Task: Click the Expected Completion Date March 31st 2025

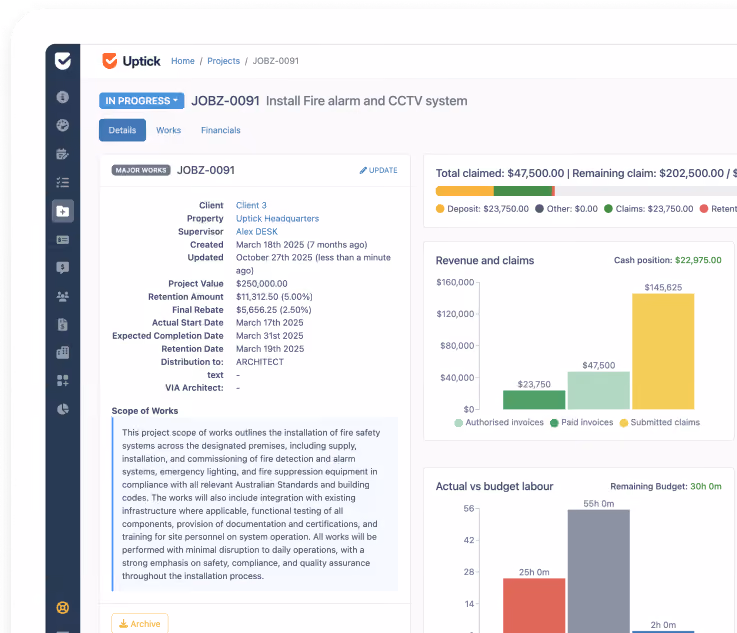Action: (x=269, y=336)
